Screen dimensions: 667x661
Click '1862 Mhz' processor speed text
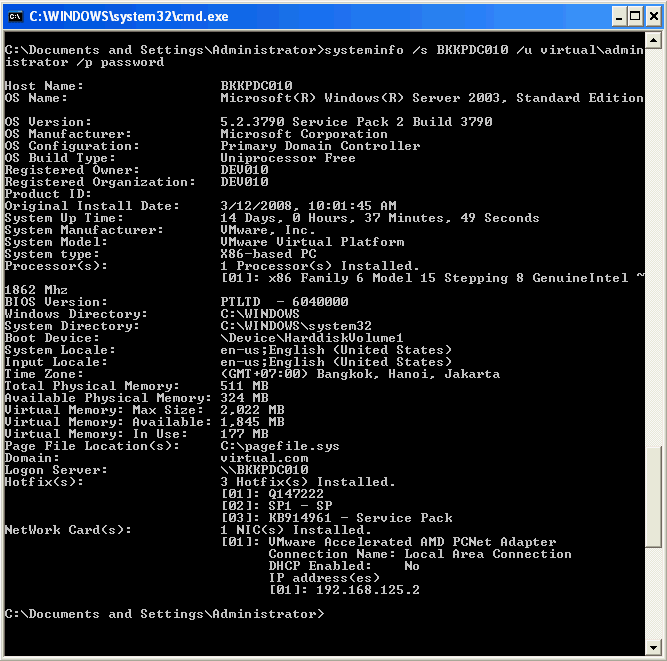tap(36, 290)
